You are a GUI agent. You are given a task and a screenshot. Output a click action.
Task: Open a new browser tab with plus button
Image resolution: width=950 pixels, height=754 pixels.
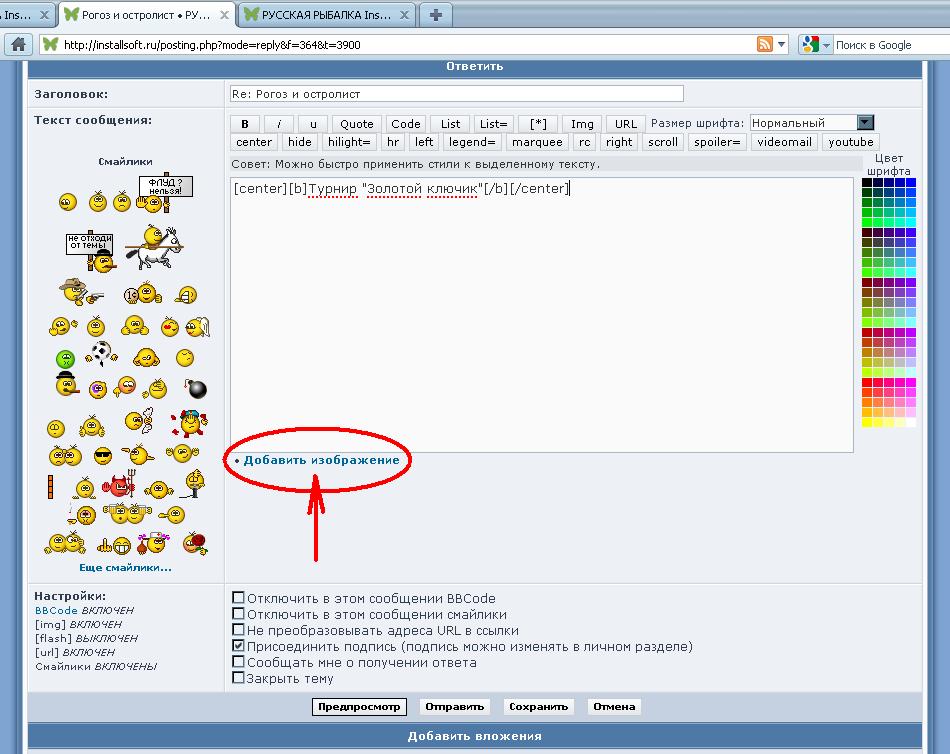point(436,15)
